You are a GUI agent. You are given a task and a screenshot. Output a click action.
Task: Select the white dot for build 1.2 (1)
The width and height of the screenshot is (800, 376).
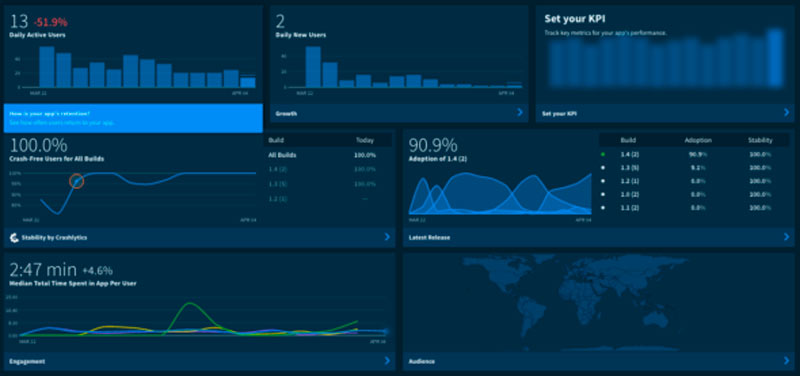pos(603,181)
